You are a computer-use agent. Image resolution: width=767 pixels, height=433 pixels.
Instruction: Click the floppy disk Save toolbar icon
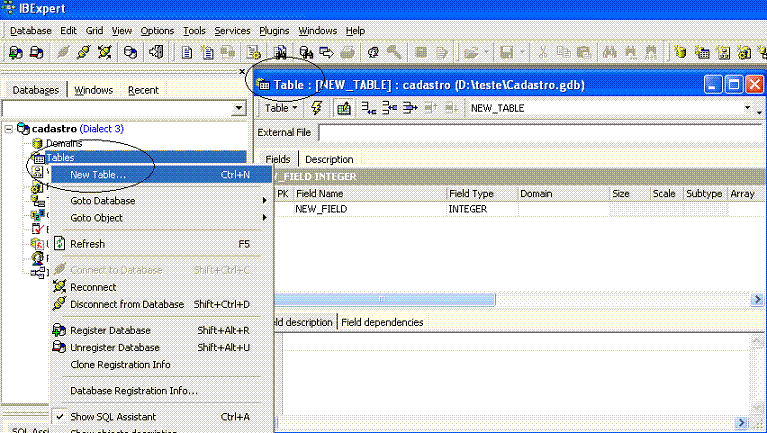[506, 52]
